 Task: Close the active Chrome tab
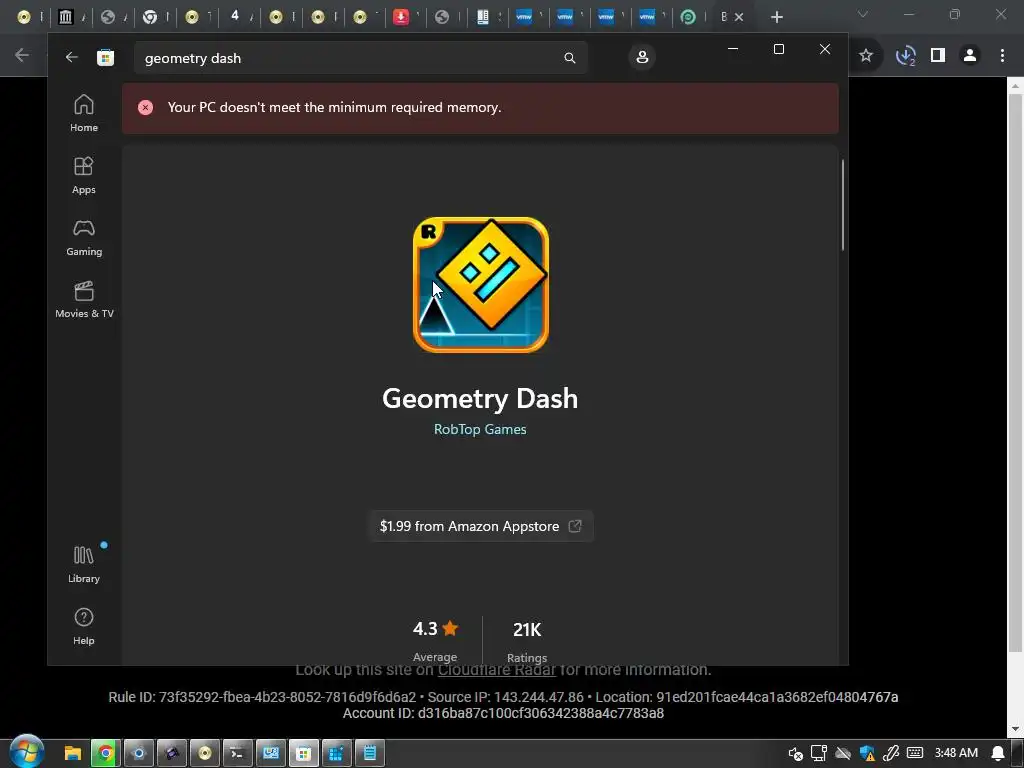[x=739, y=17]
